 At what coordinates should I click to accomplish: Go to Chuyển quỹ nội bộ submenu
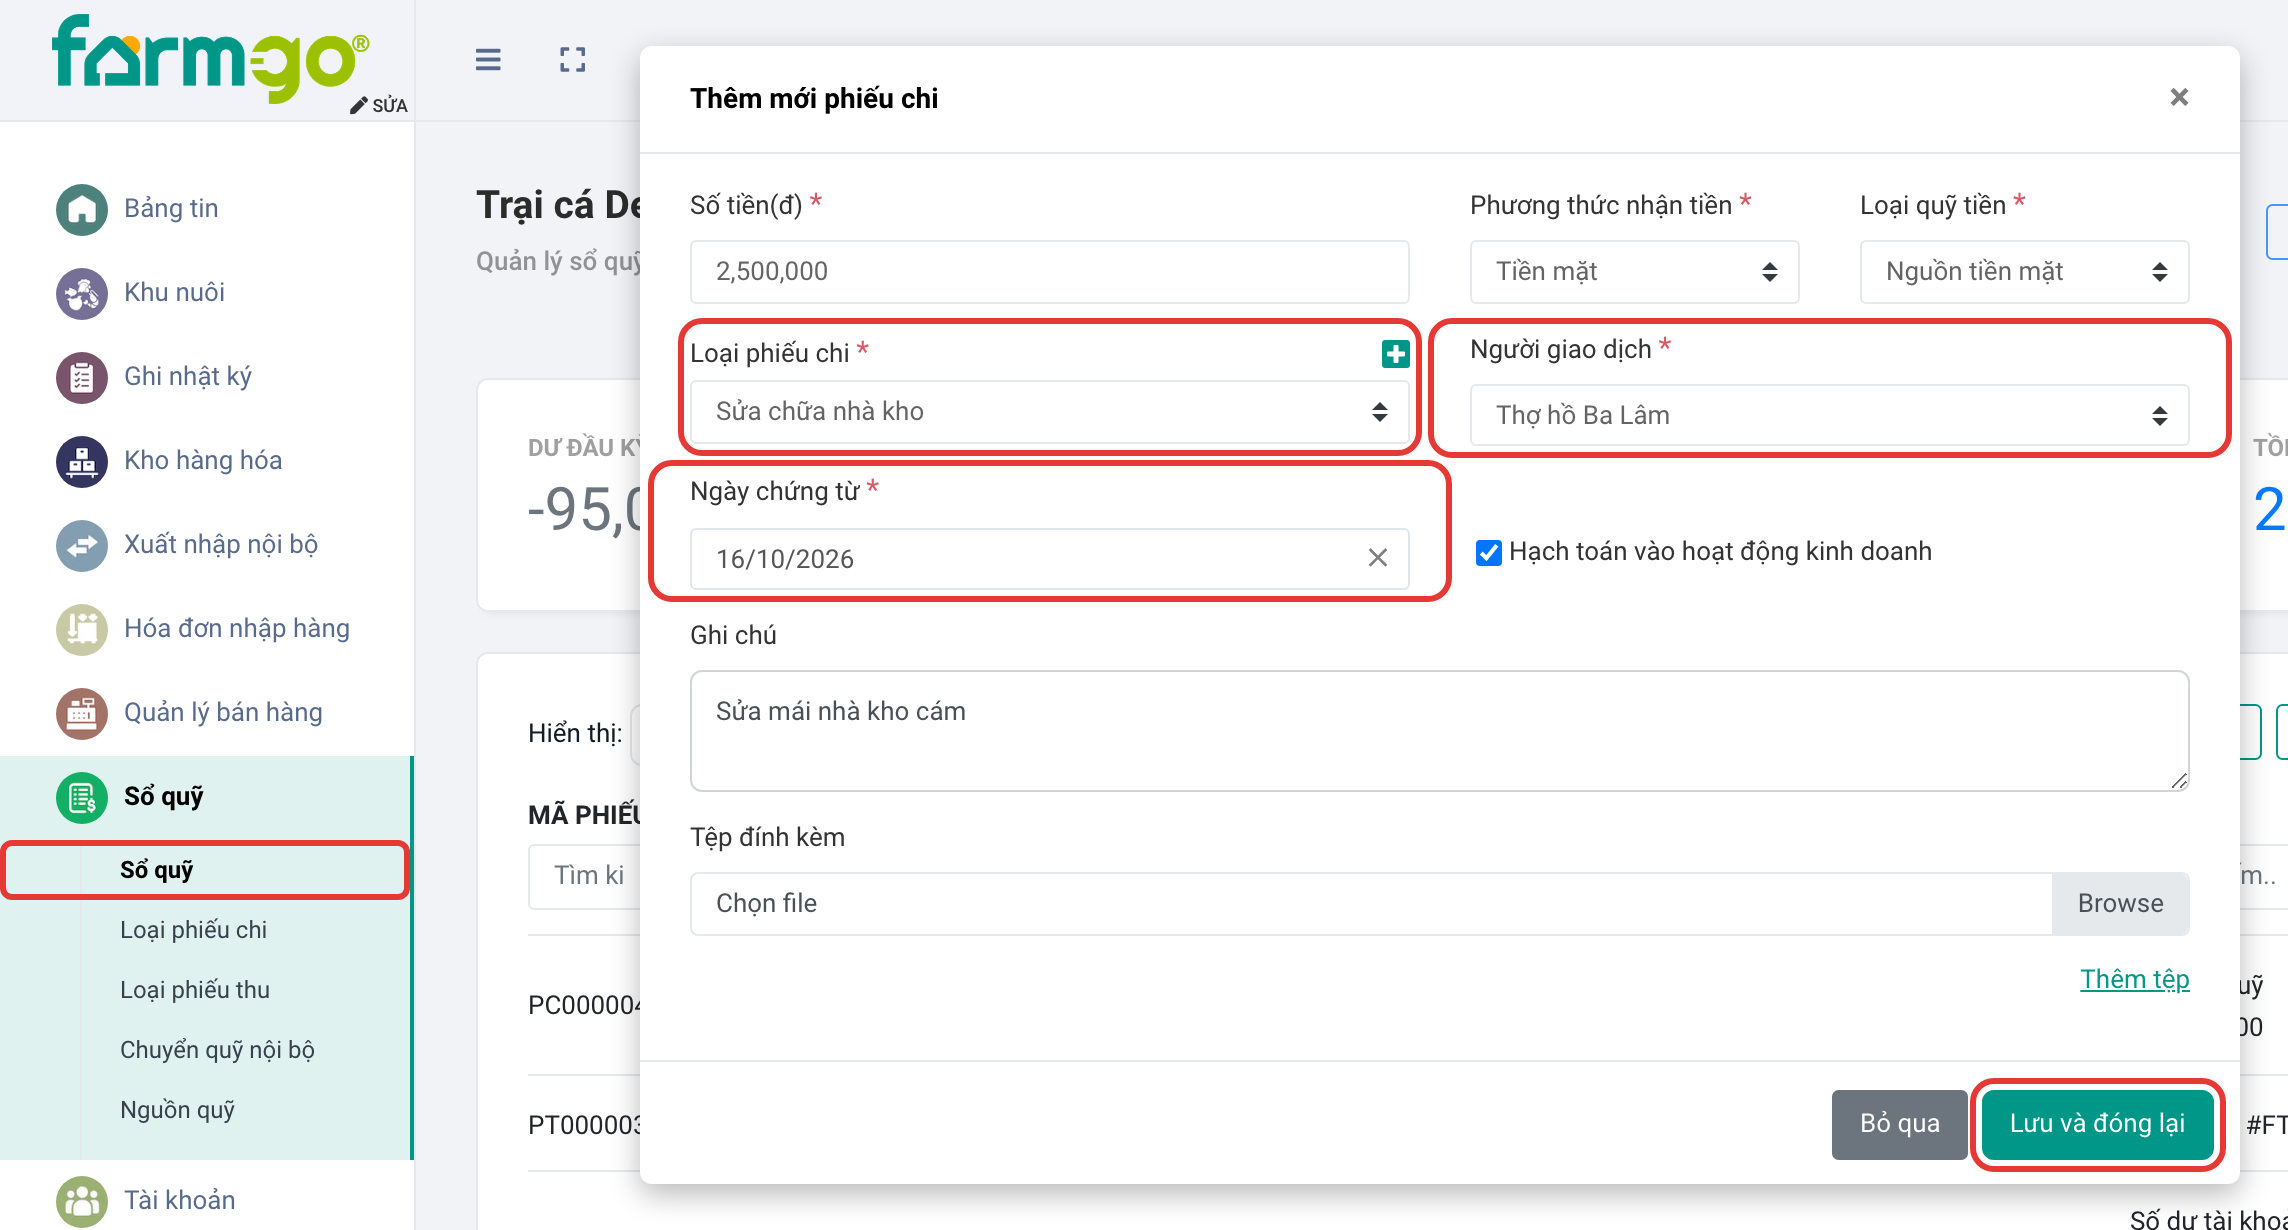217,1049
